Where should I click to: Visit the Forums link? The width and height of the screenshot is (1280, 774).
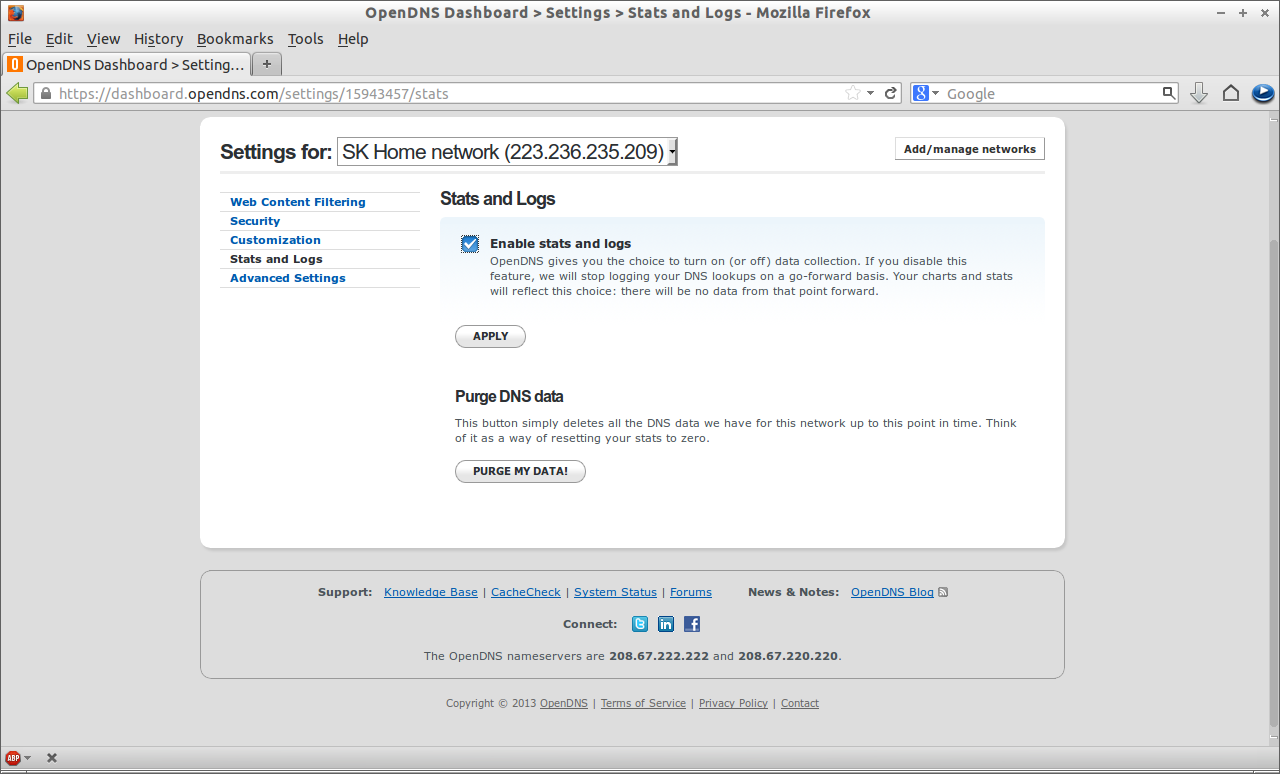(691, 592)
